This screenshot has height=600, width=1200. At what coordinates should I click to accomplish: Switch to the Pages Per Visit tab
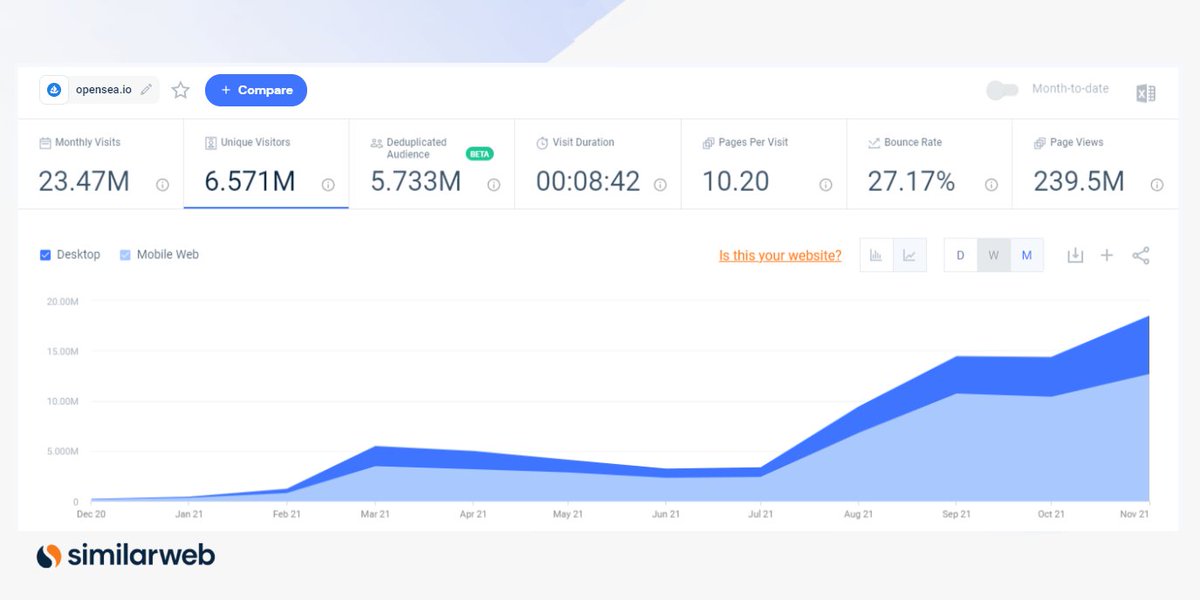pos(763,164)
